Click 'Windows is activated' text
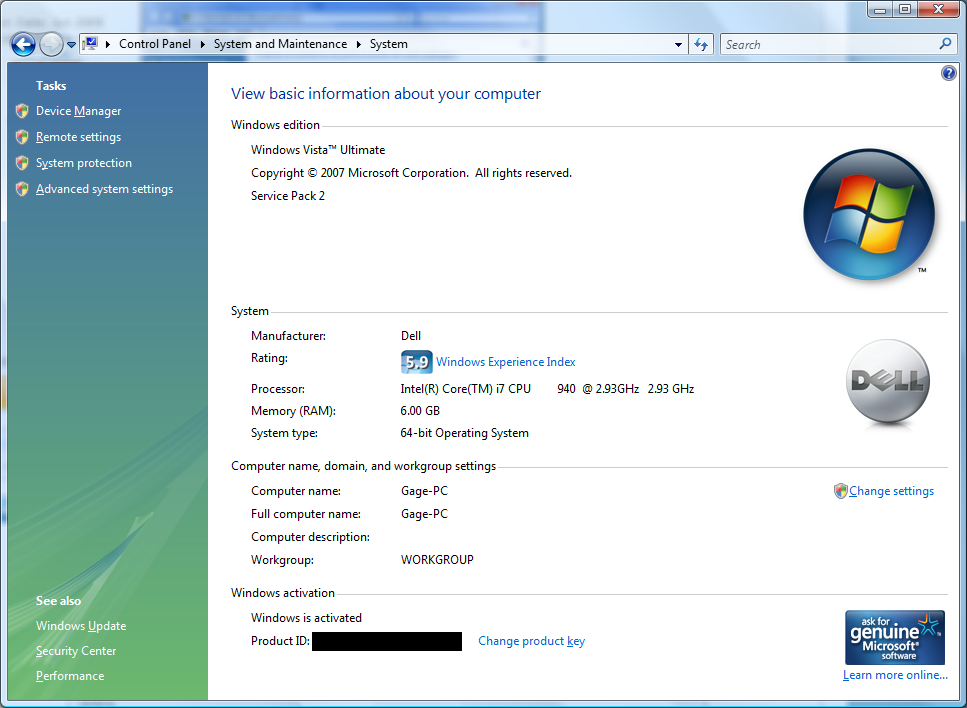This screenshot has width=967, height=708. (x=306, y=618)
